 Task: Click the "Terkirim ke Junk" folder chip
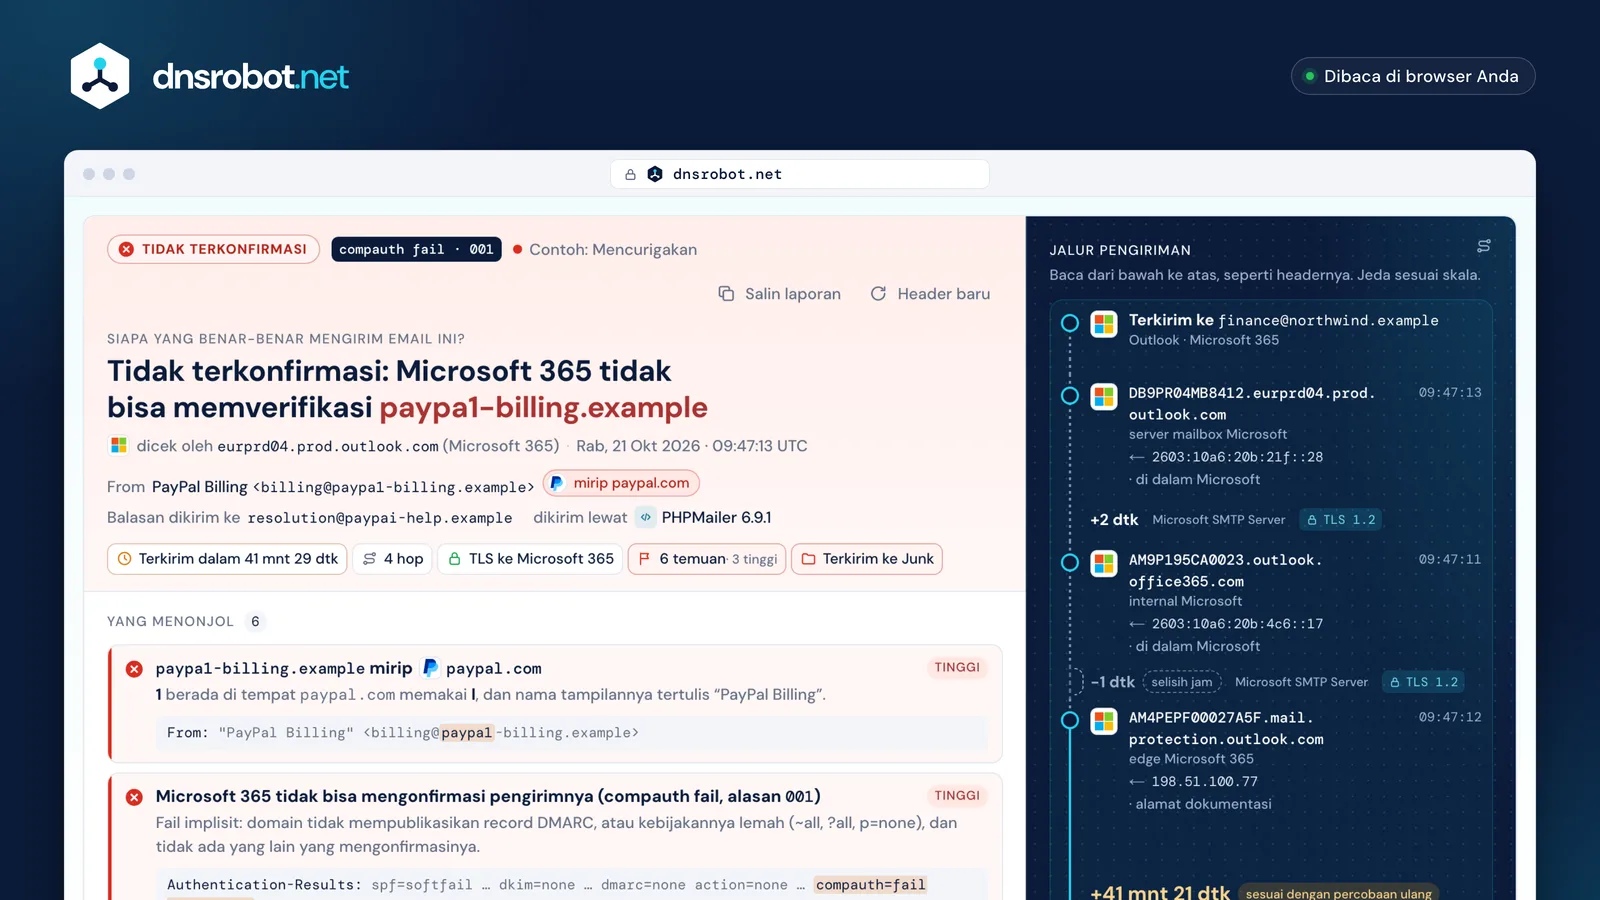tap(867, 559)
